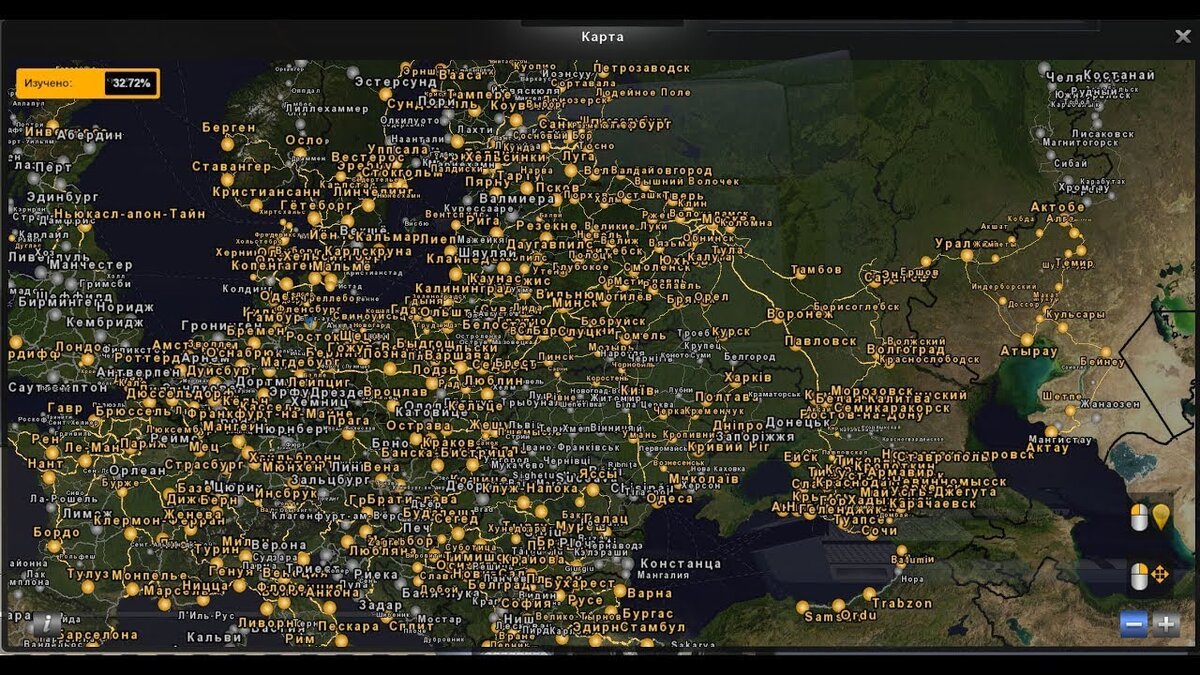Image resolution: width=1200 pixels, height=675 pixels.
Task: Select the city label 'Курск'
Action: tap(731, 332)
